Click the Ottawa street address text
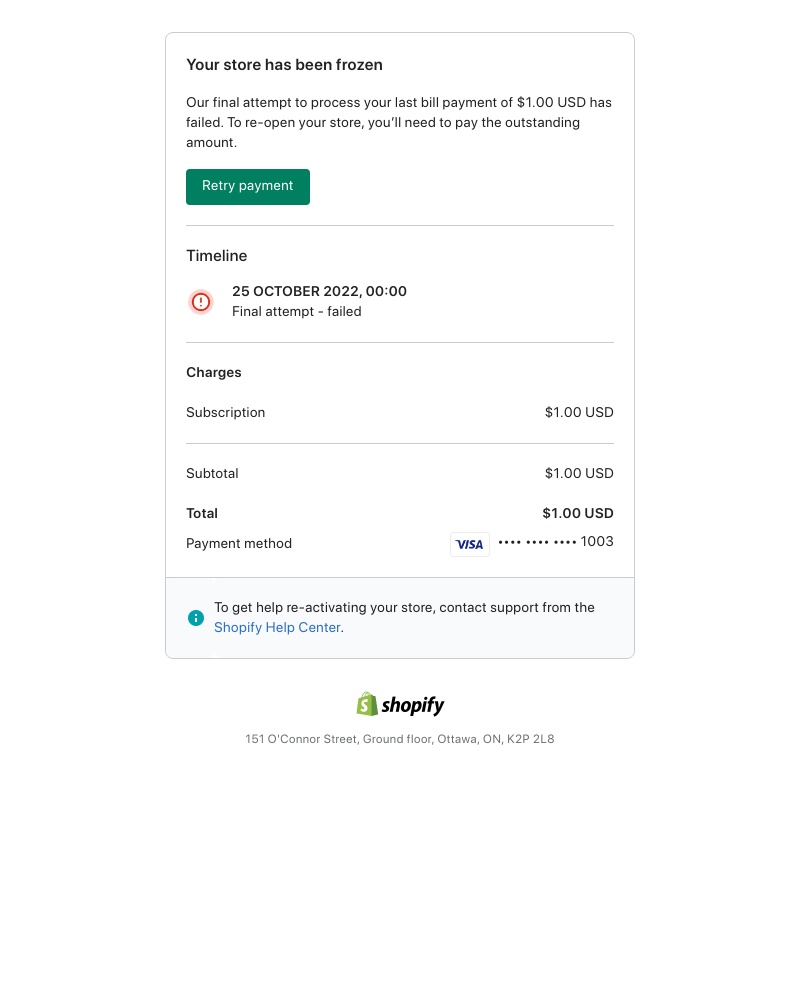800x1000 pixels. [399, 739]
